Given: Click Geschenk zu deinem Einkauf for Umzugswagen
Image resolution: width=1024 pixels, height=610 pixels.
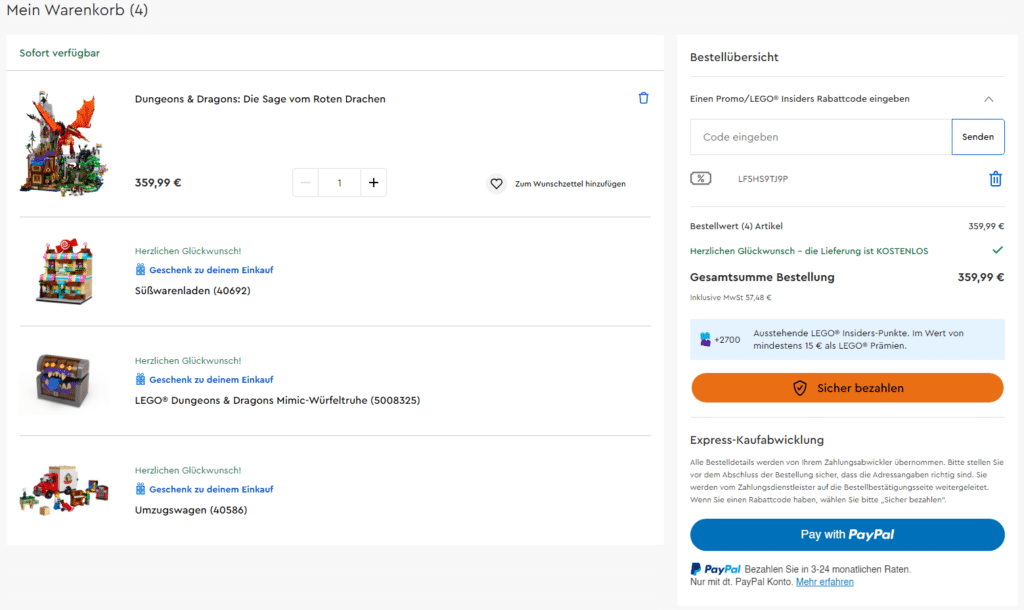Looking at the screenshot, I should [x=211, y=489].
